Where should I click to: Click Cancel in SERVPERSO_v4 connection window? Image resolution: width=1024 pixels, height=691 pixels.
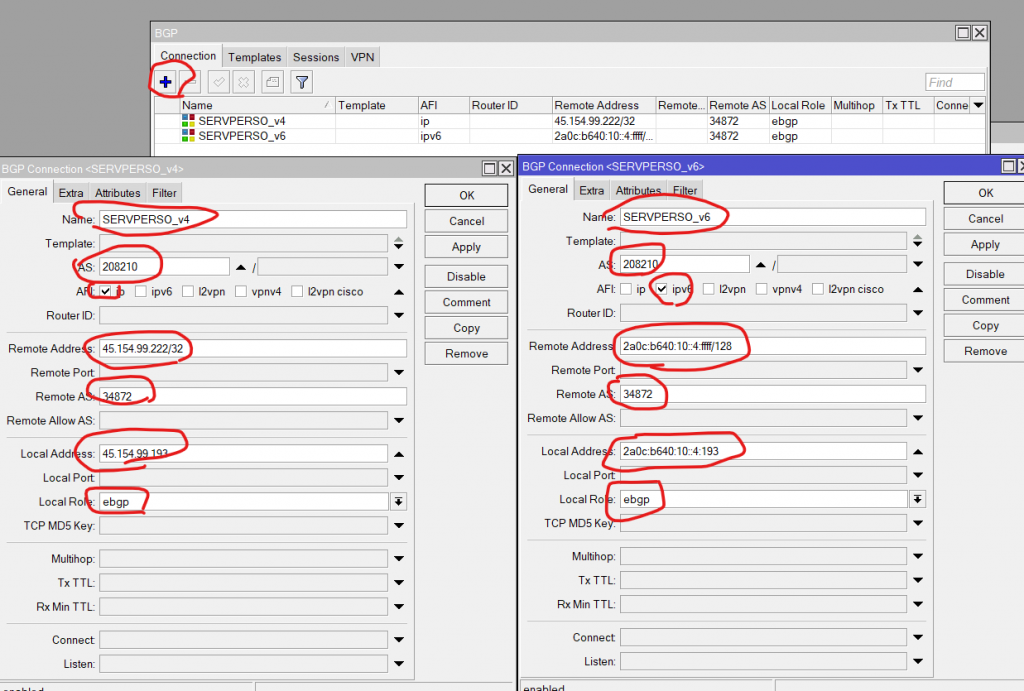[466, 221]
